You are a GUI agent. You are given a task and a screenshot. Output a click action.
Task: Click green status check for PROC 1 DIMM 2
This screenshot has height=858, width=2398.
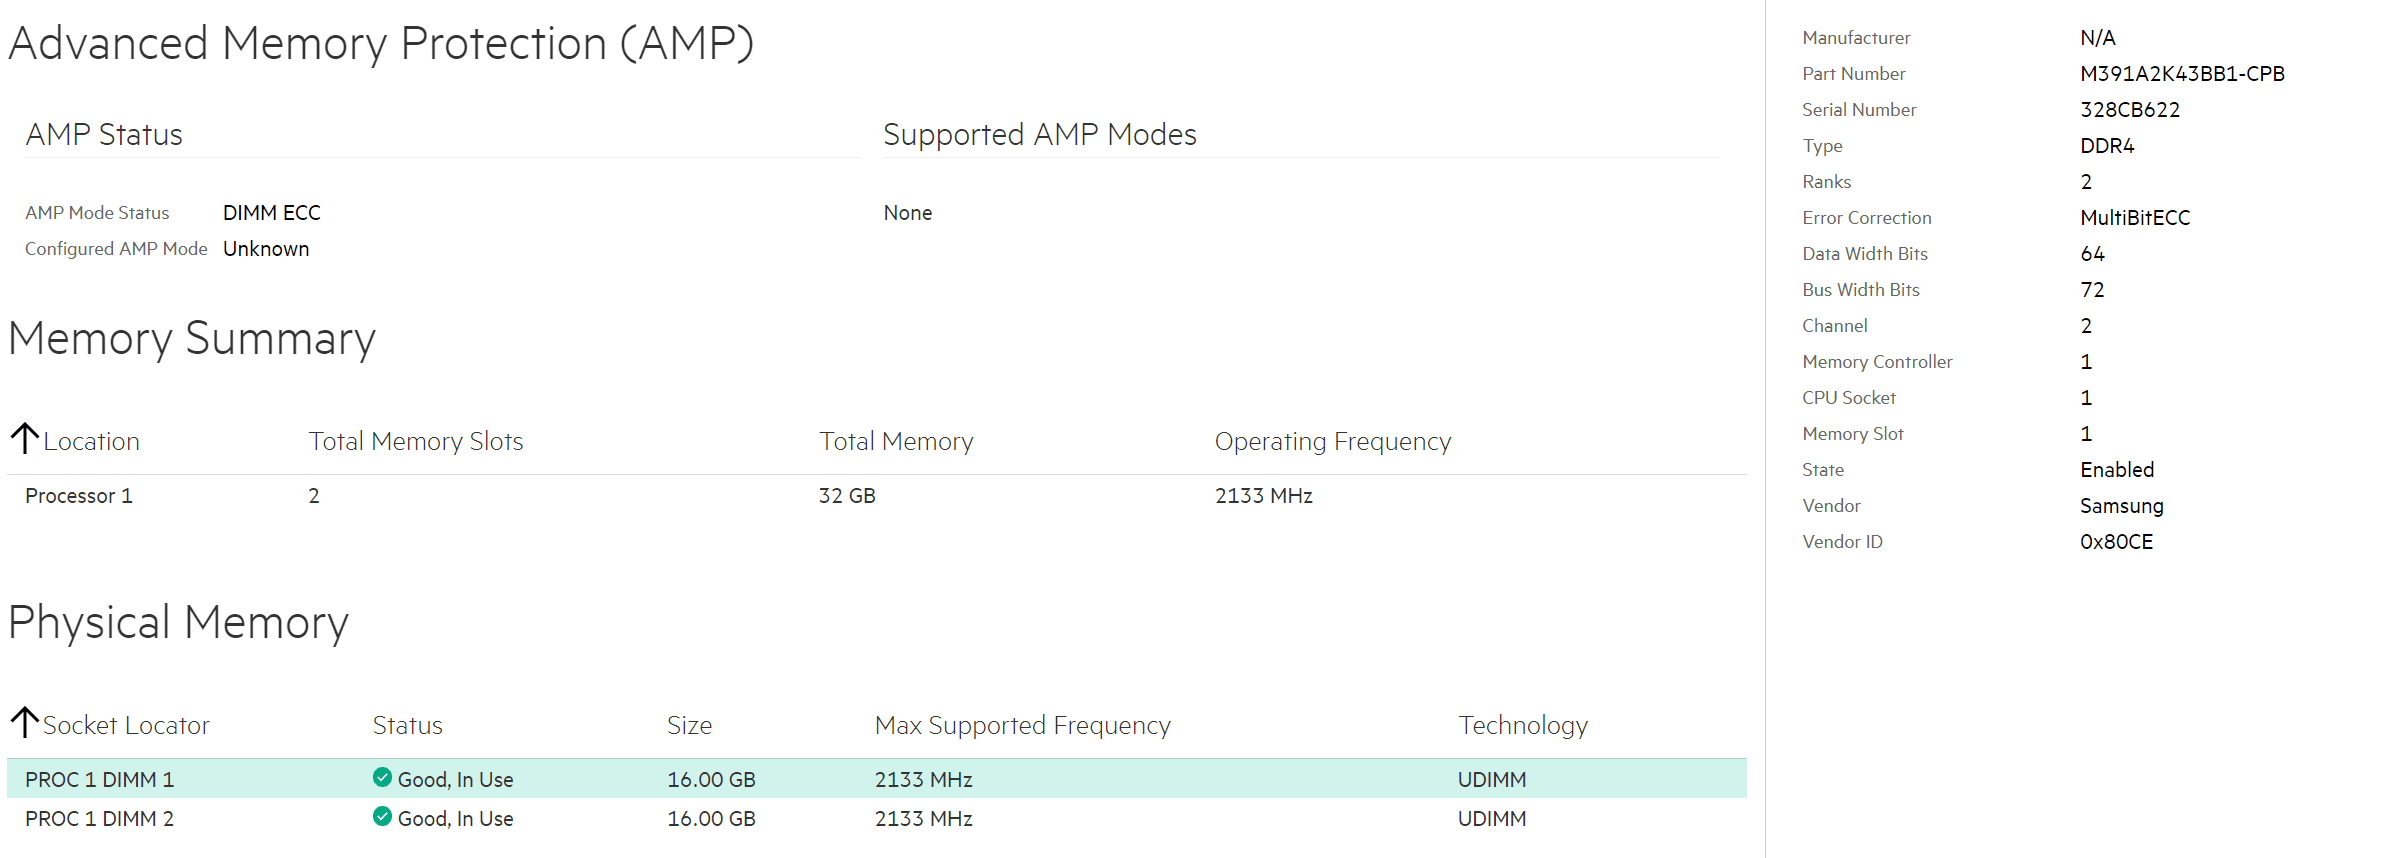click(382, 816)
